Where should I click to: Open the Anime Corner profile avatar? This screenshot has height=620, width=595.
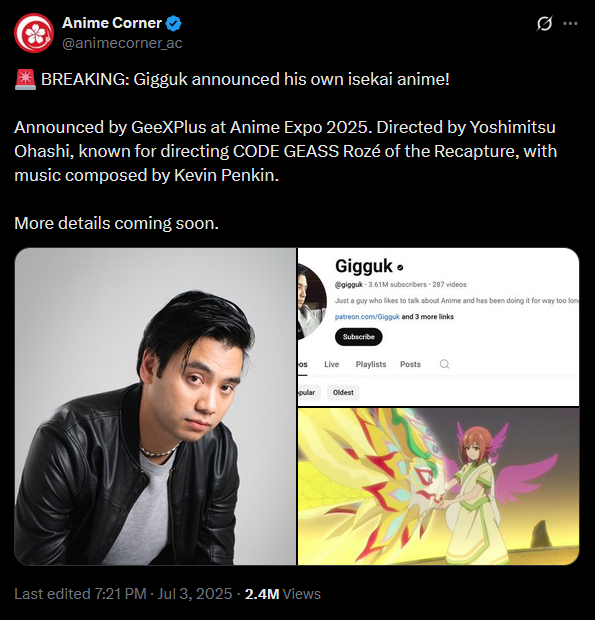[x=34, y=33]
